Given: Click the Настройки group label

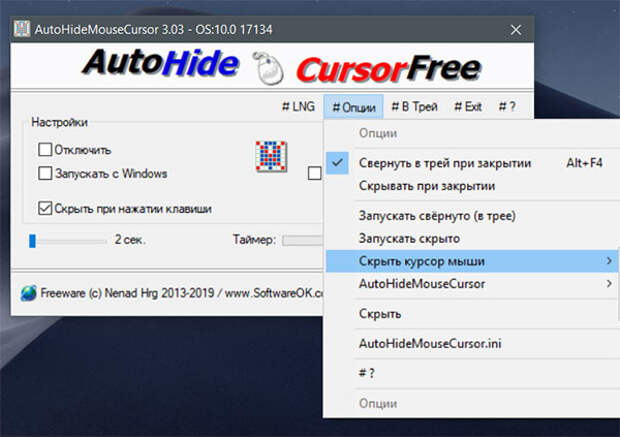Looking at the screenshot, I should [59, 122].
